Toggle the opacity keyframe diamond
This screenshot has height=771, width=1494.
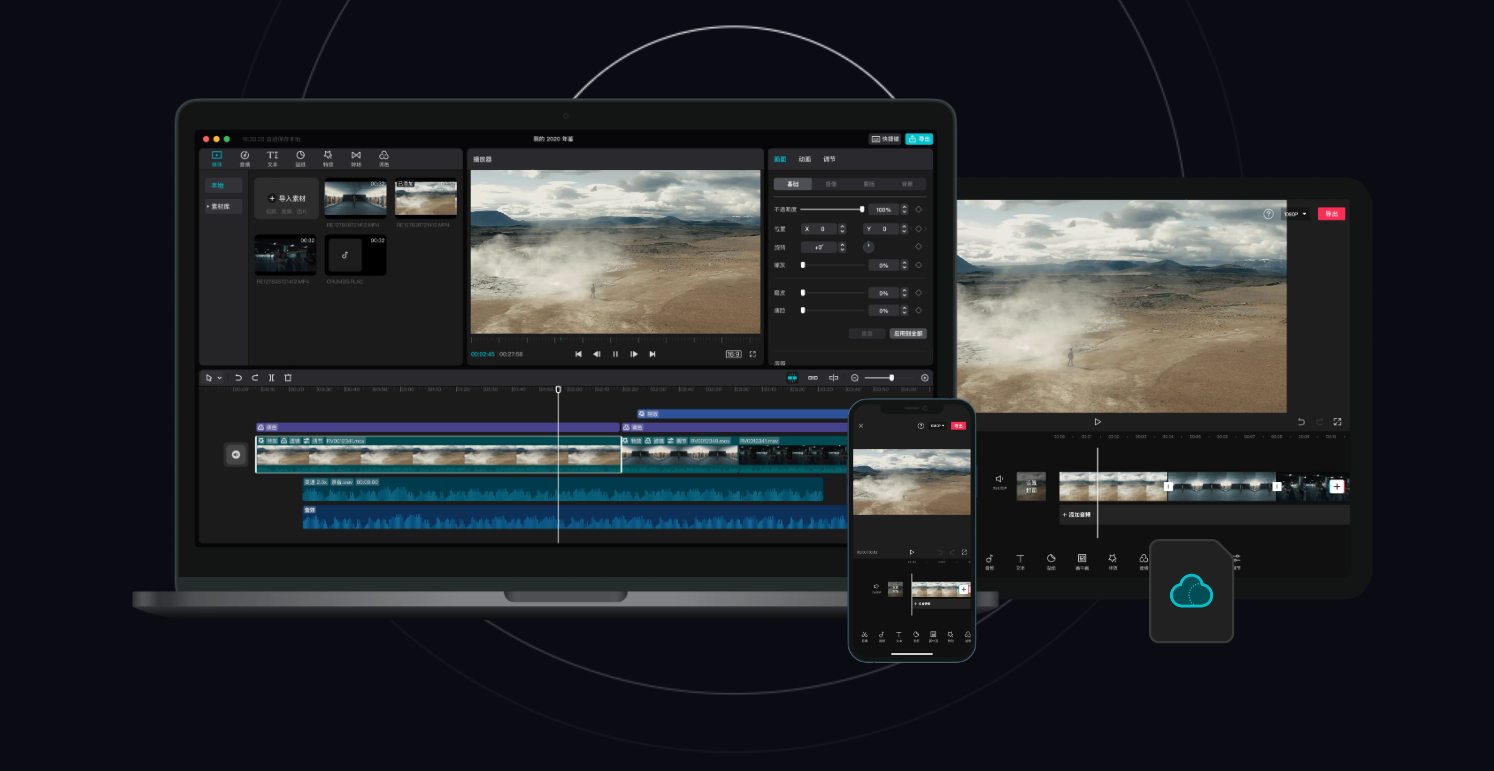919,209
